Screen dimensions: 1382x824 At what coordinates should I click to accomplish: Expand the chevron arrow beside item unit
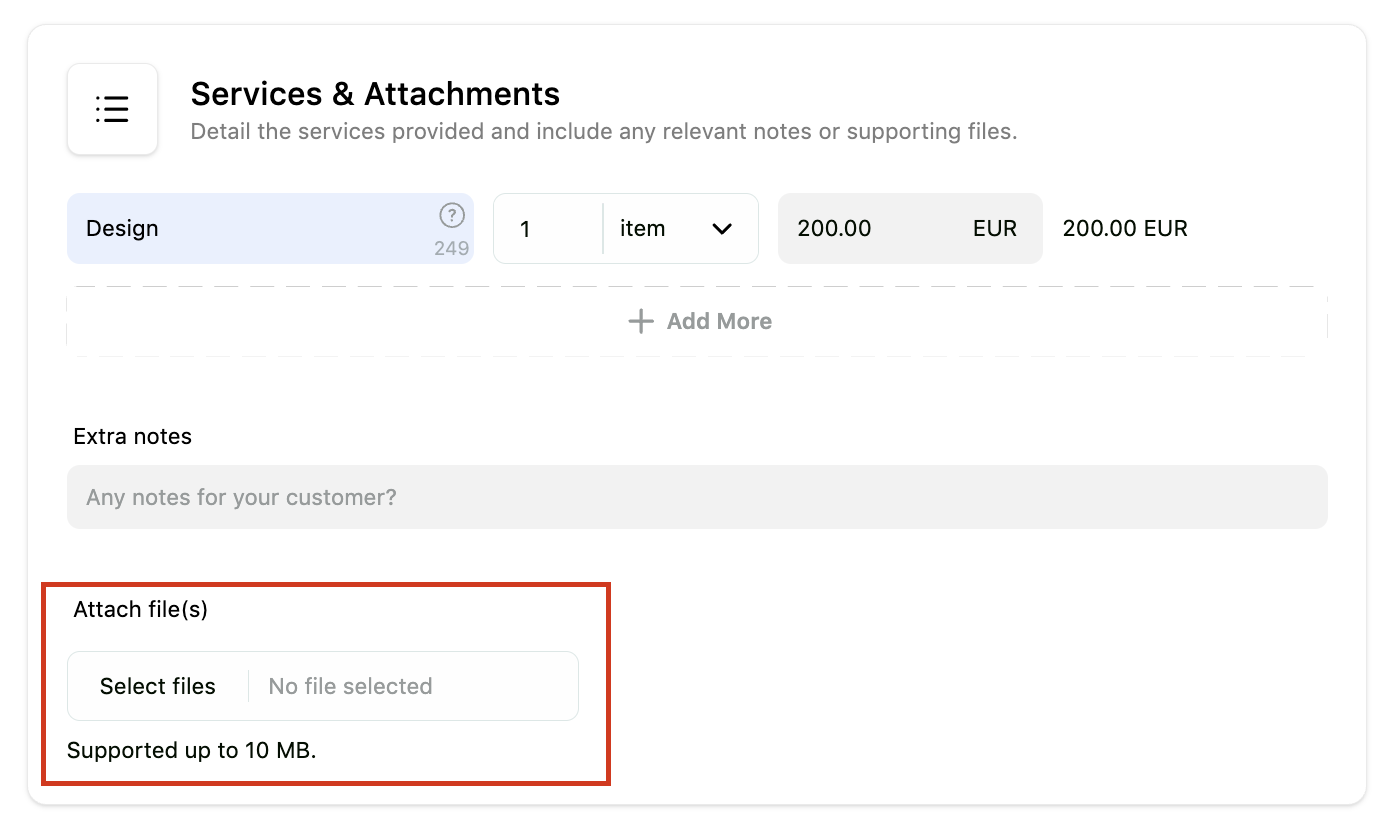pyautogui.click(x=722, y=229)
